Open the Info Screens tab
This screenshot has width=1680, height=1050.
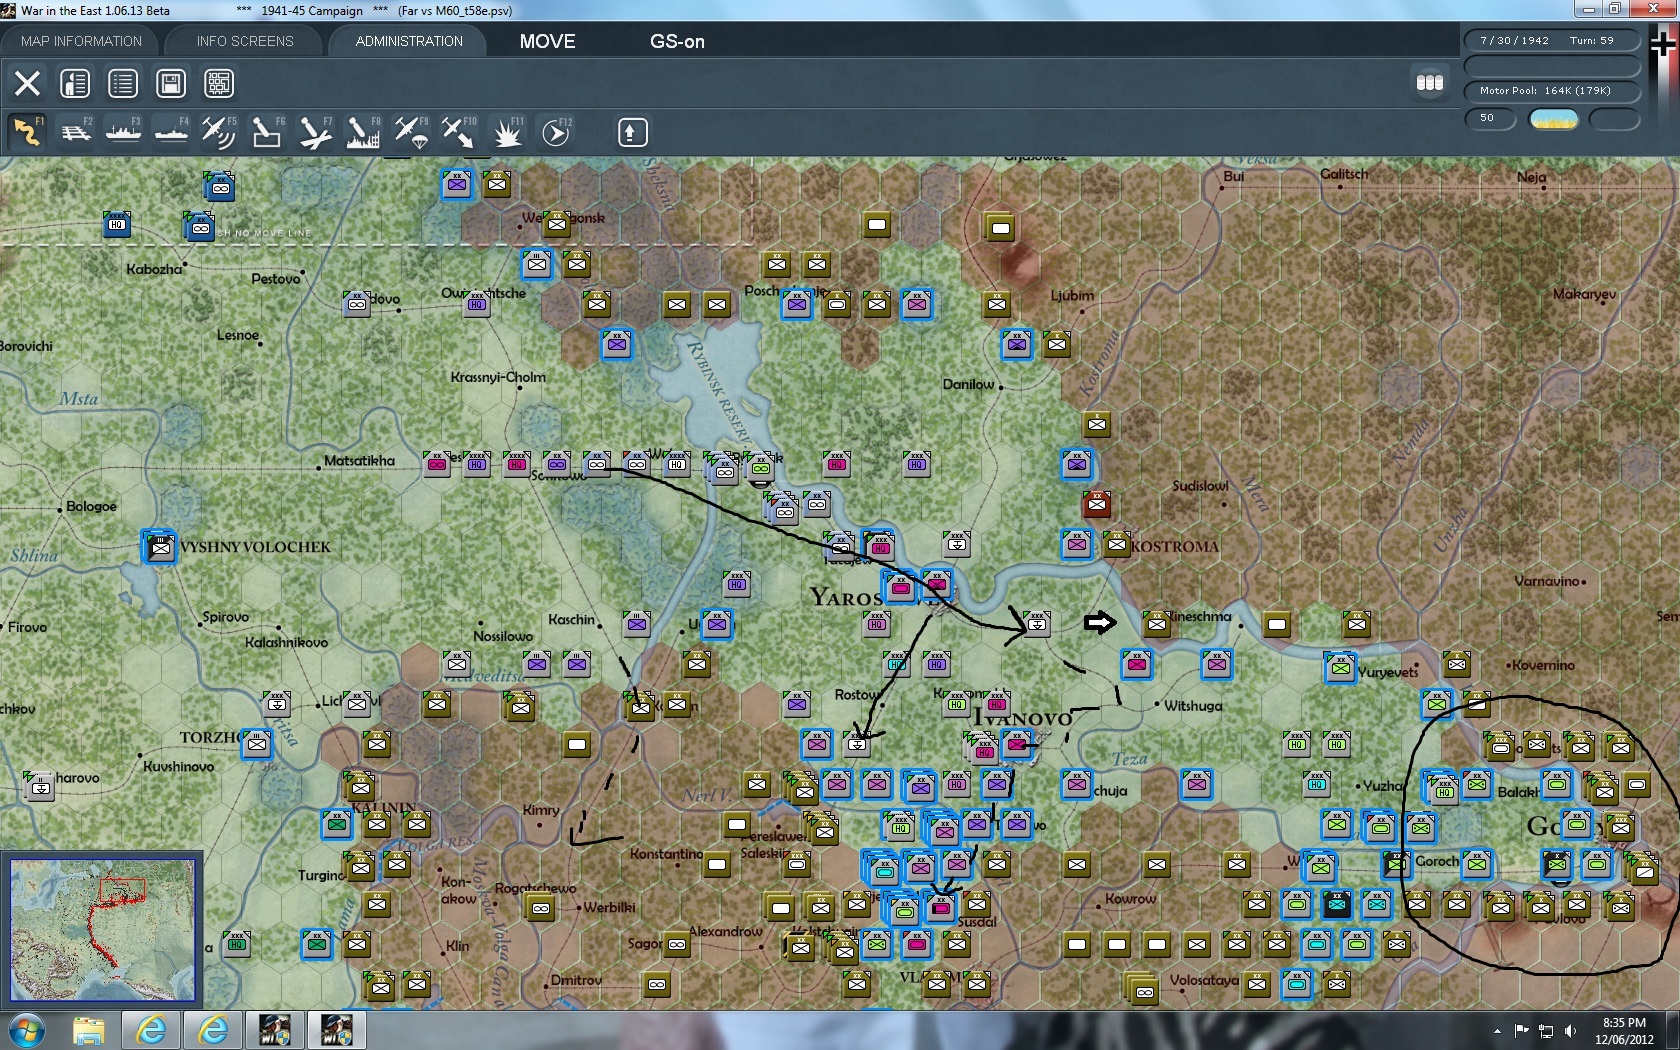tap(245, 41)
